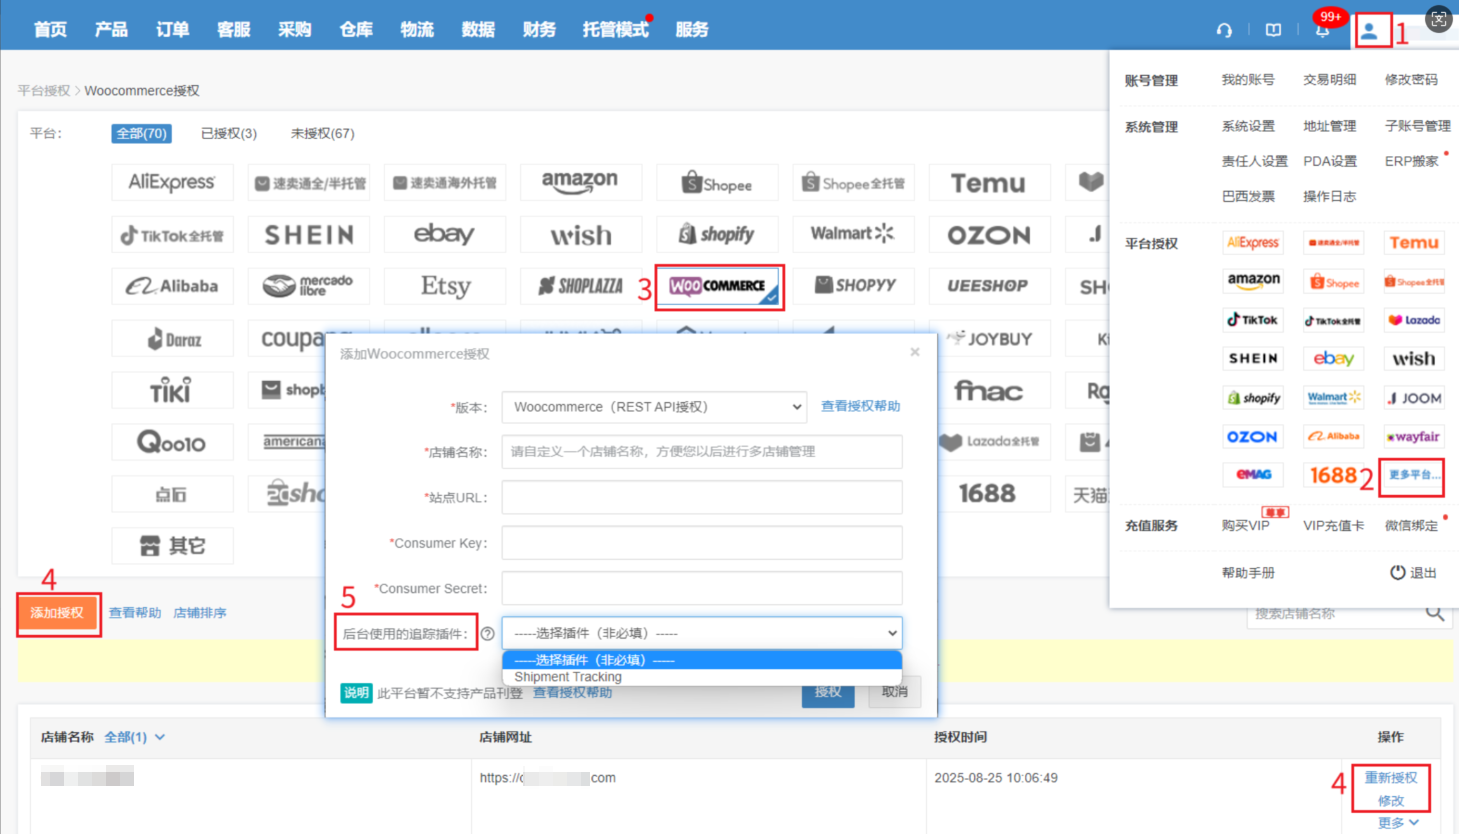Select the Amazon platform logo in grid
This screenshot has height=834, width=1459.
pyautogui.click(x=579, y=183)
